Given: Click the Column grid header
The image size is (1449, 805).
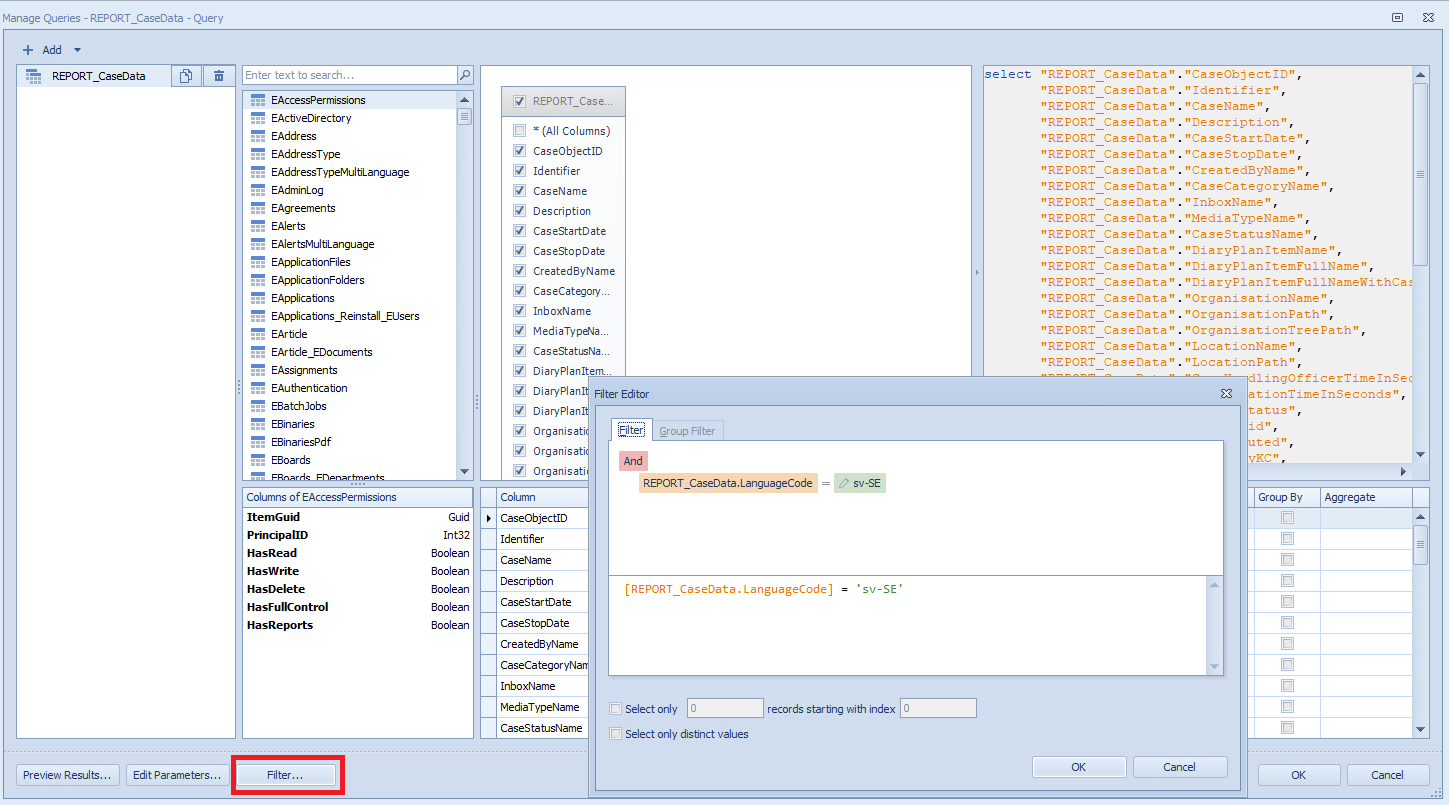Looking at the screenshot, I should [540, 497].
